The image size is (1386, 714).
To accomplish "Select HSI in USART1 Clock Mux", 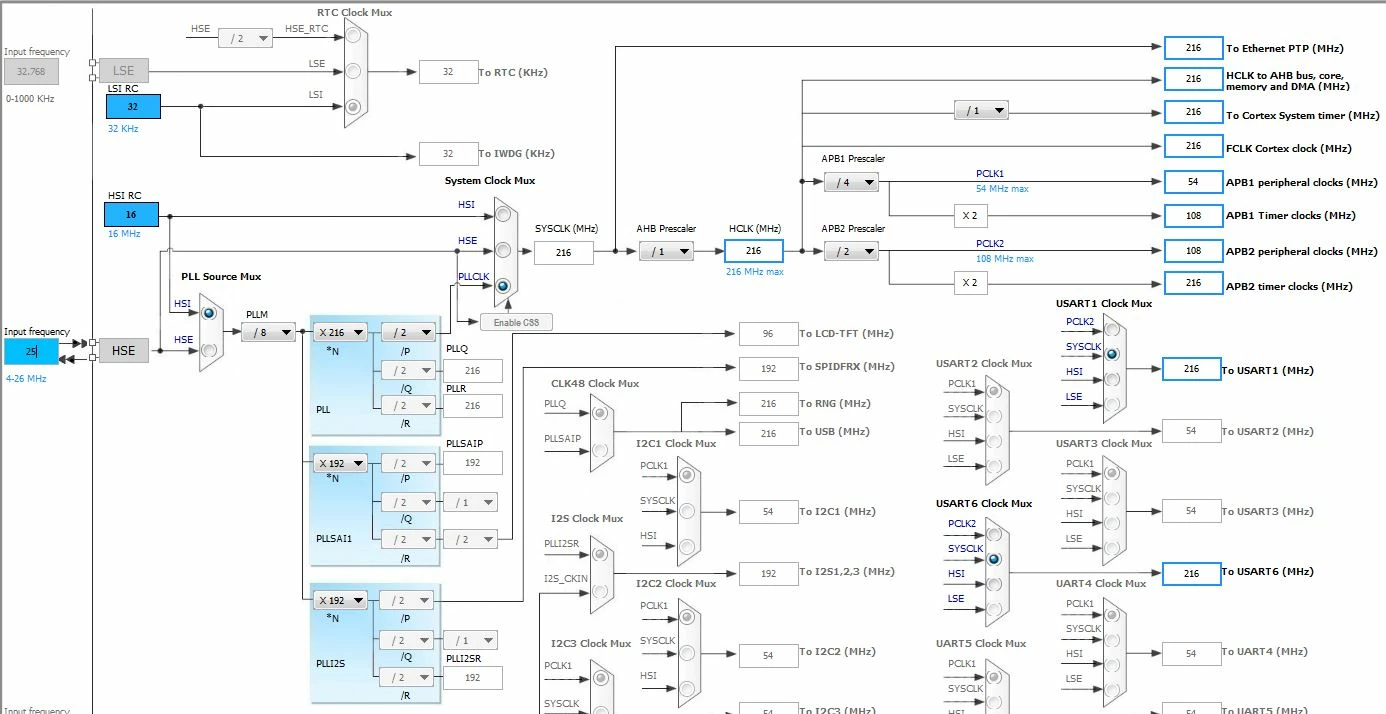I will tap(1112, 380).
